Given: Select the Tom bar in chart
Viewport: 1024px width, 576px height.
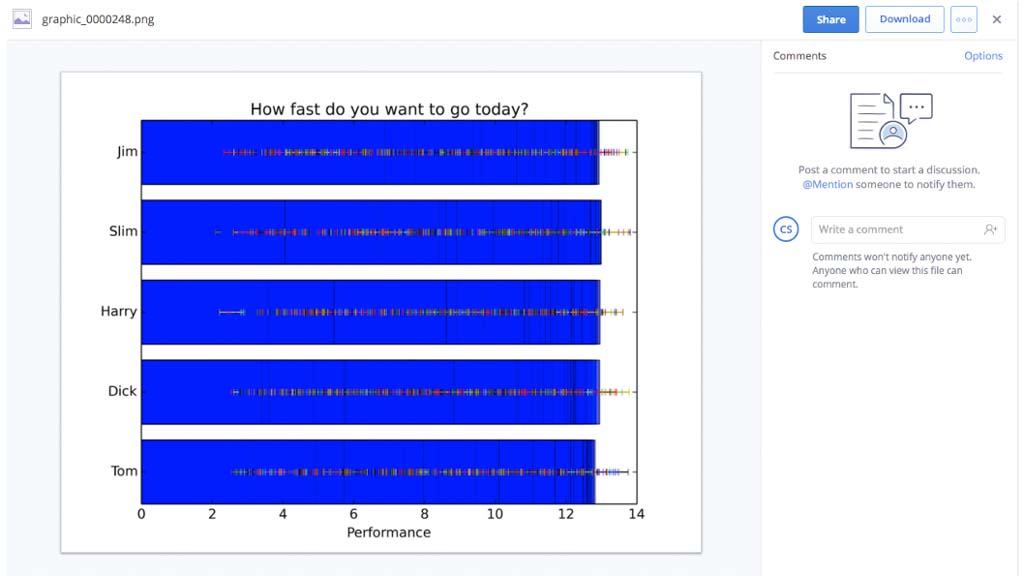Looking at the screenshot, I should 368,472.
